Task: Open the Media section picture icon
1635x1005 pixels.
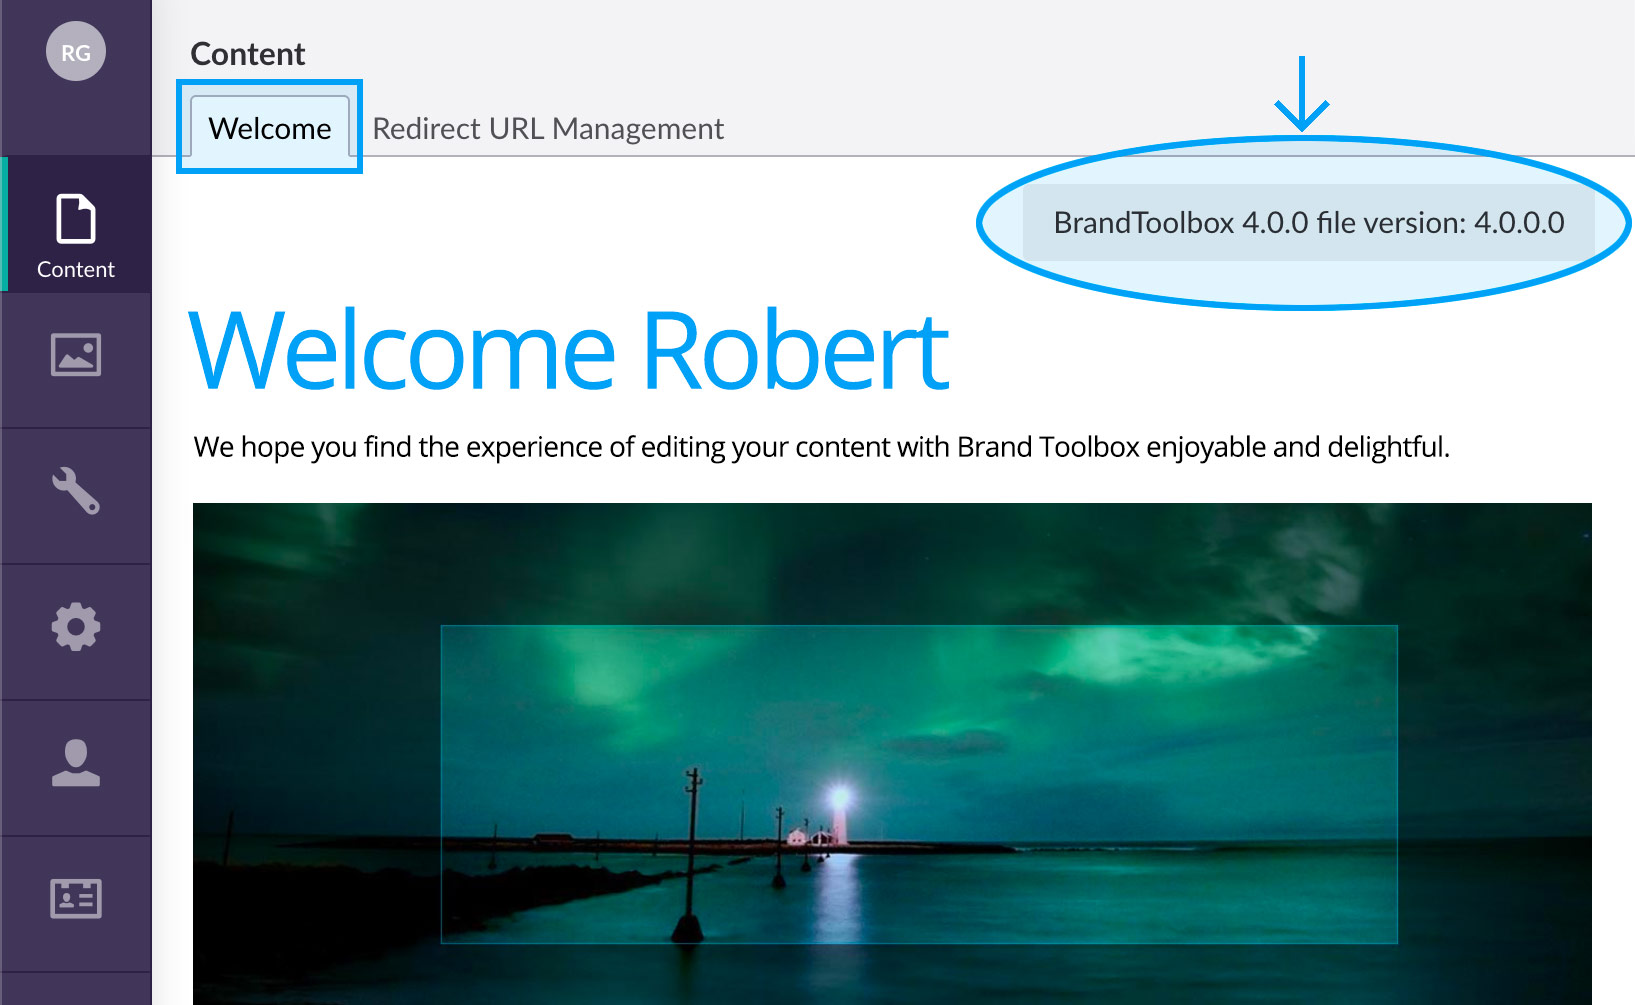Action: coord(76,355)
